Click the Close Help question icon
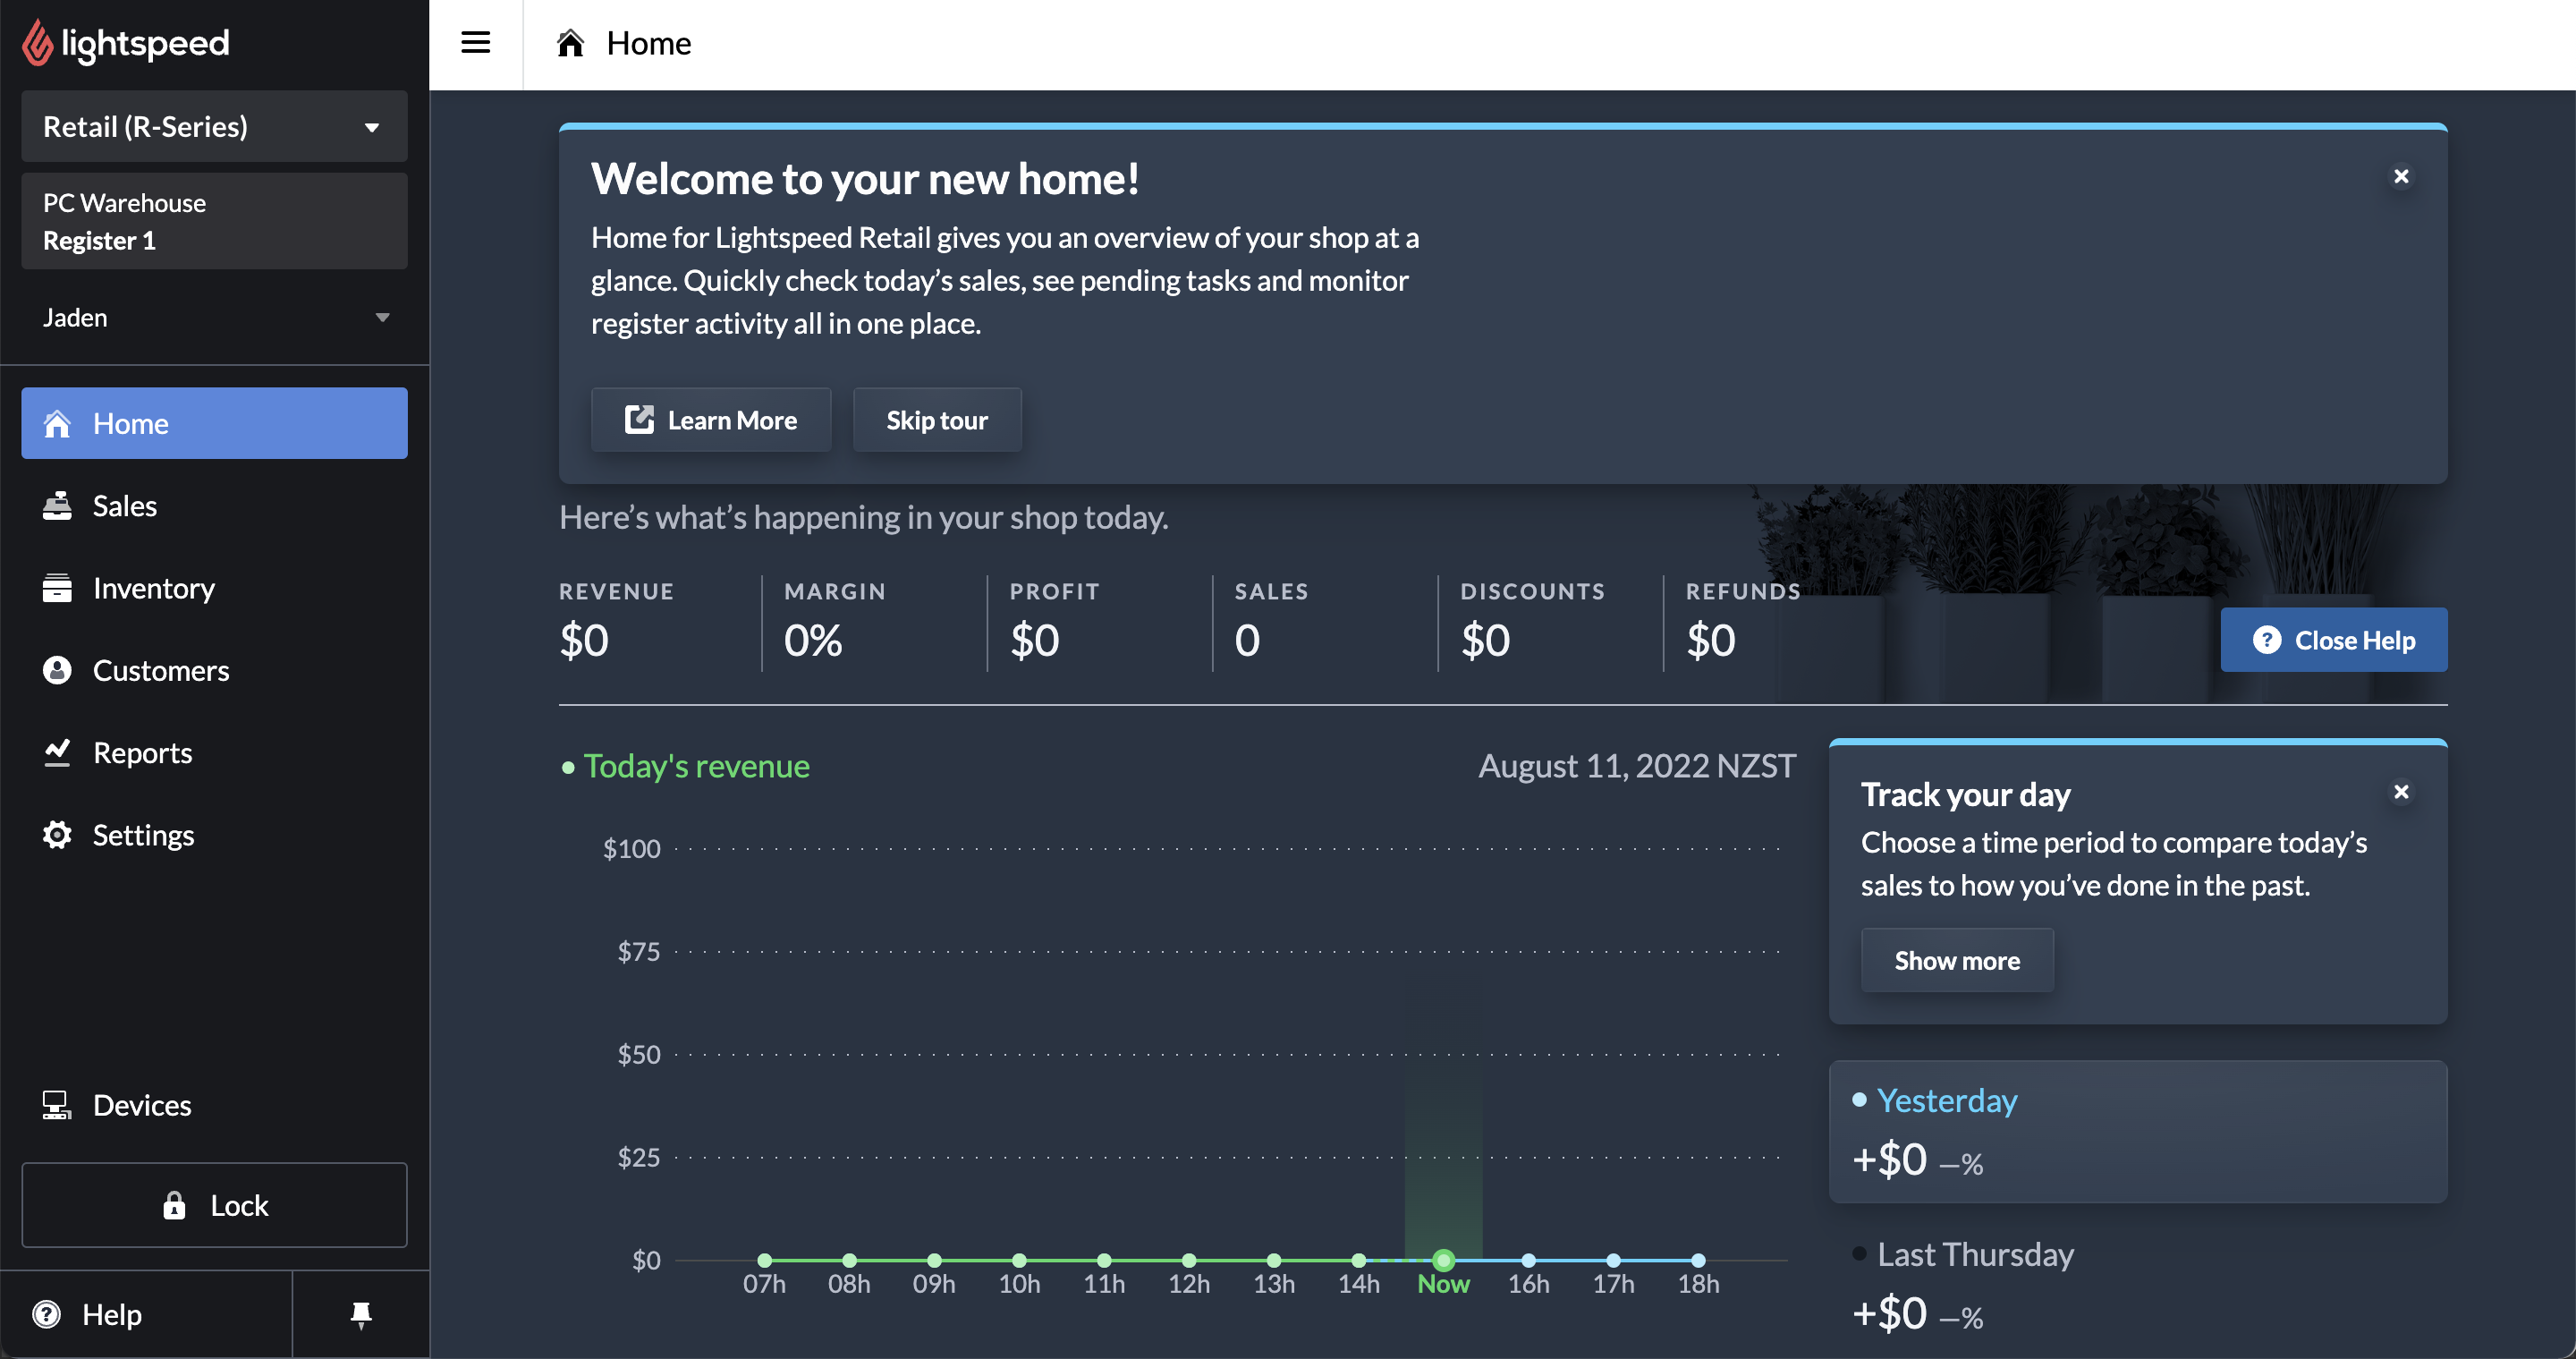Viewport: 2576px width, 1359px height. pos(2266,640)
